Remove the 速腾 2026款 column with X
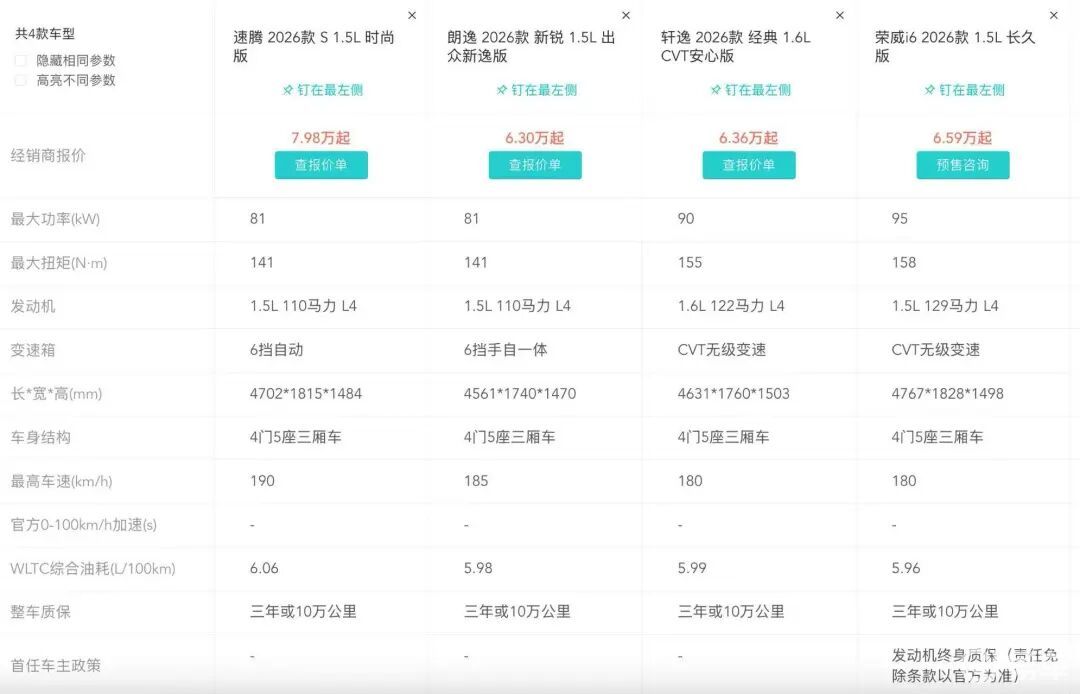Viewport: 1080px width, 694px height. point(412,16)
